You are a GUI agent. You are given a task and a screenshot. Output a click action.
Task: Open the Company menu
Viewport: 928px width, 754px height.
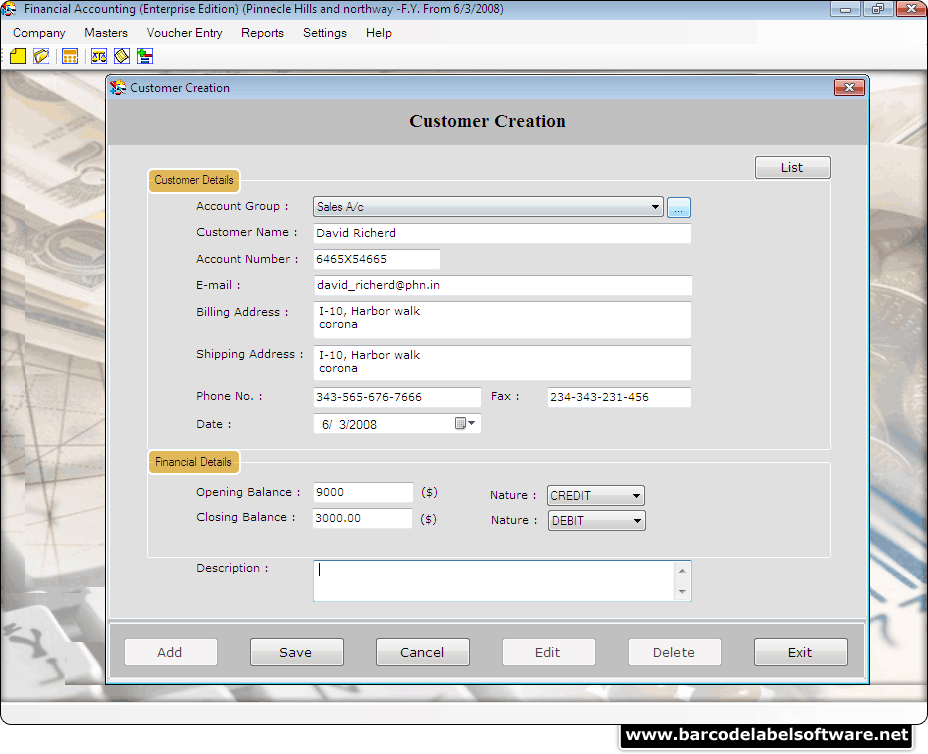click(39, 33)
